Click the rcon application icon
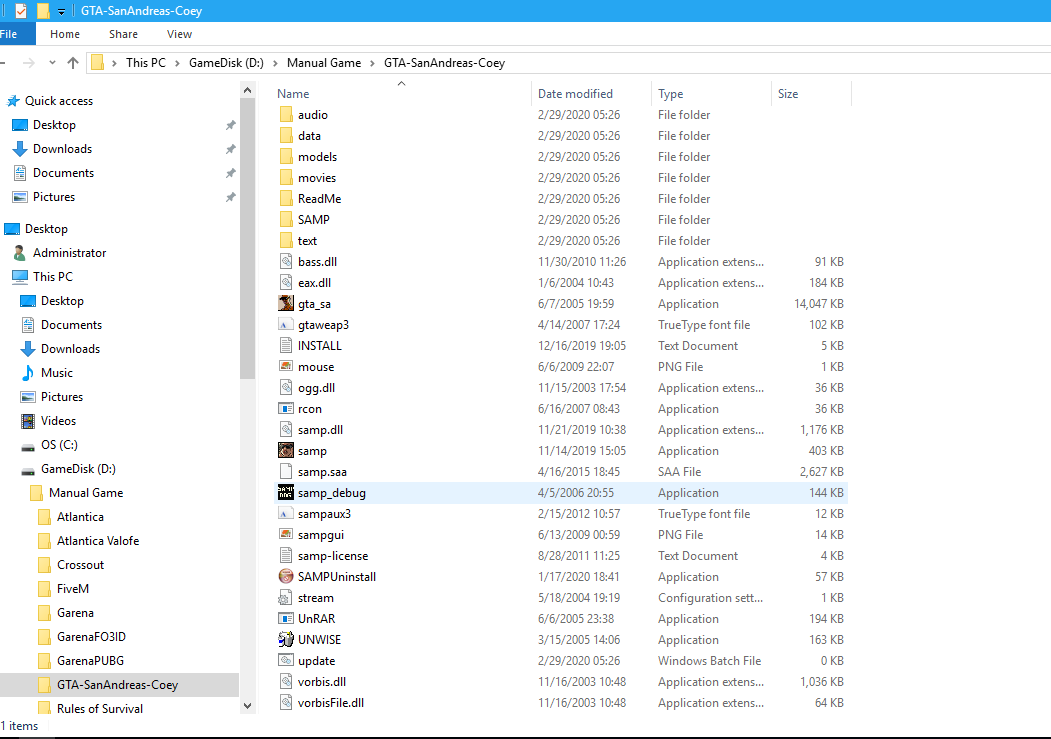Viewport: 1051px width, 739px height. [x=286, y=409]
